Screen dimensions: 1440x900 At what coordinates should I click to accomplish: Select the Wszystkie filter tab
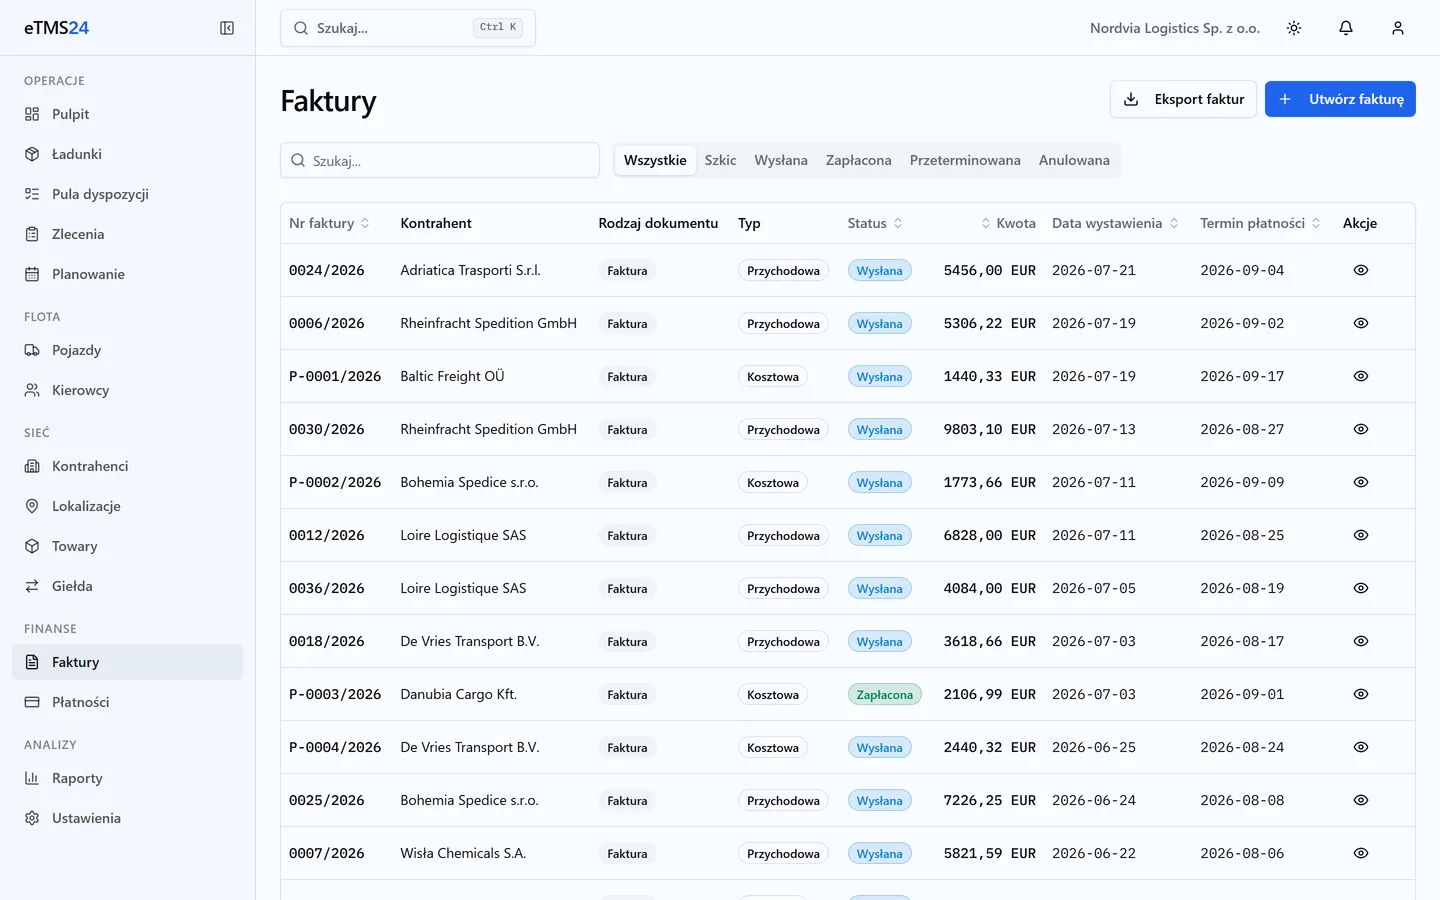(x=655, y=160)
